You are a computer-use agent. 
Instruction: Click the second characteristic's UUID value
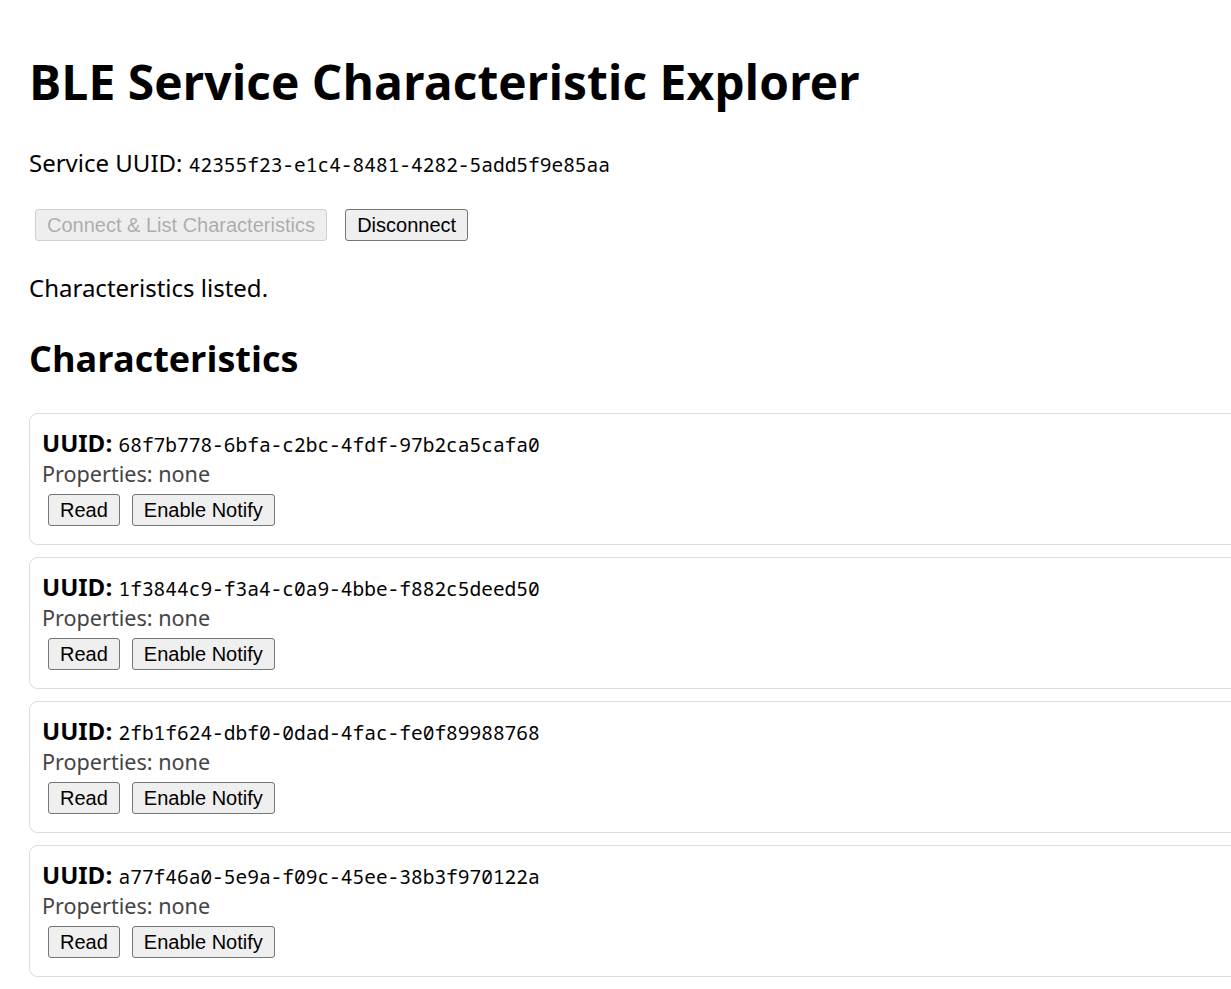pos(328,588)
